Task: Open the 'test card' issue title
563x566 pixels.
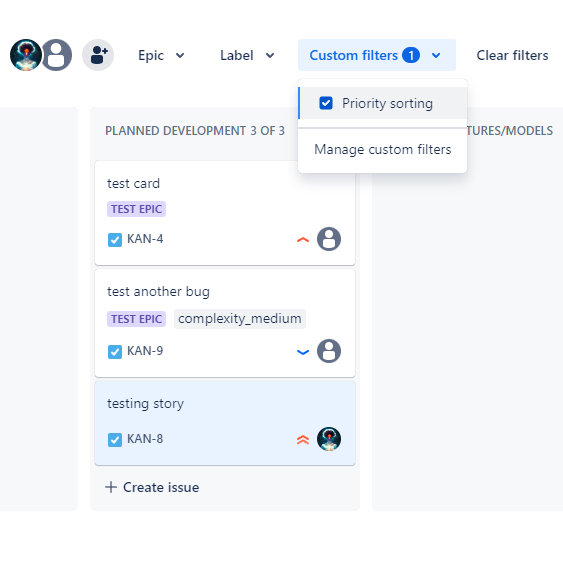Action: tap(133, 183)
